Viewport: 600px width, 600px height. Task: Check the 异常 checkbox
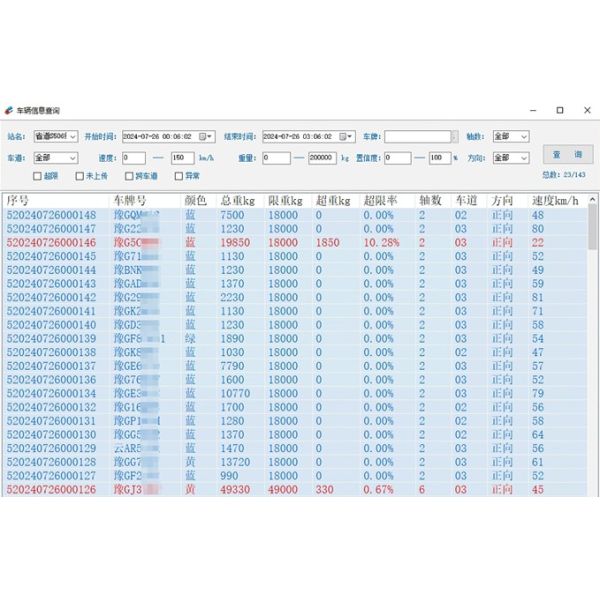pos(179,176)
